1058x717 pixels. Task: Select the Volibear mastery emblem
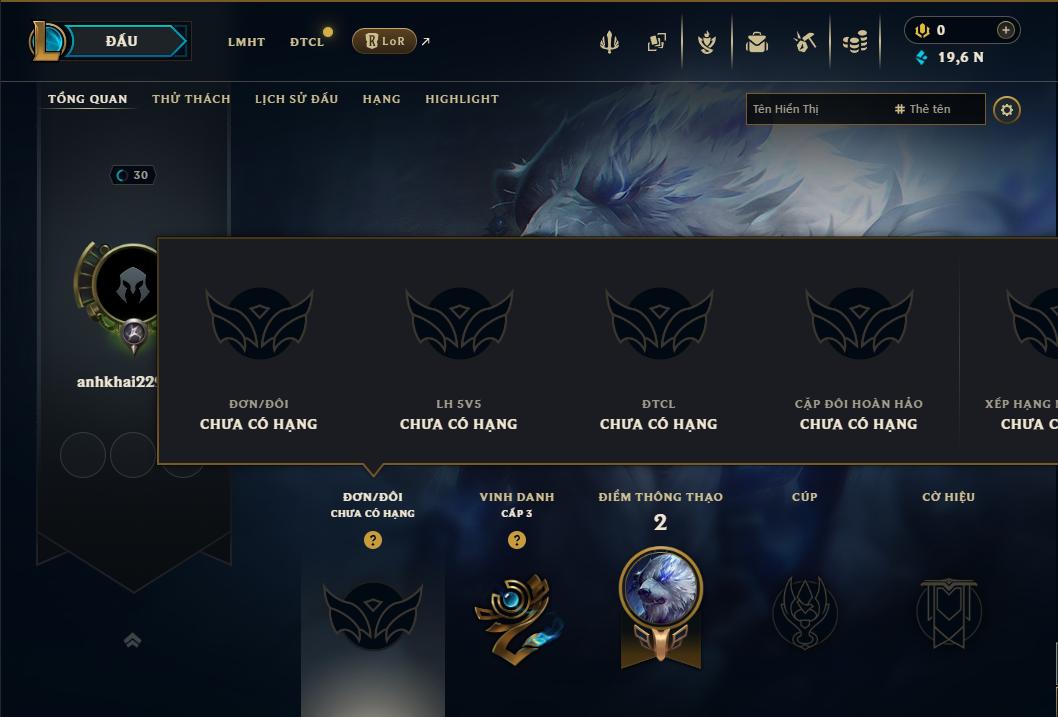[x=661, y=605]
